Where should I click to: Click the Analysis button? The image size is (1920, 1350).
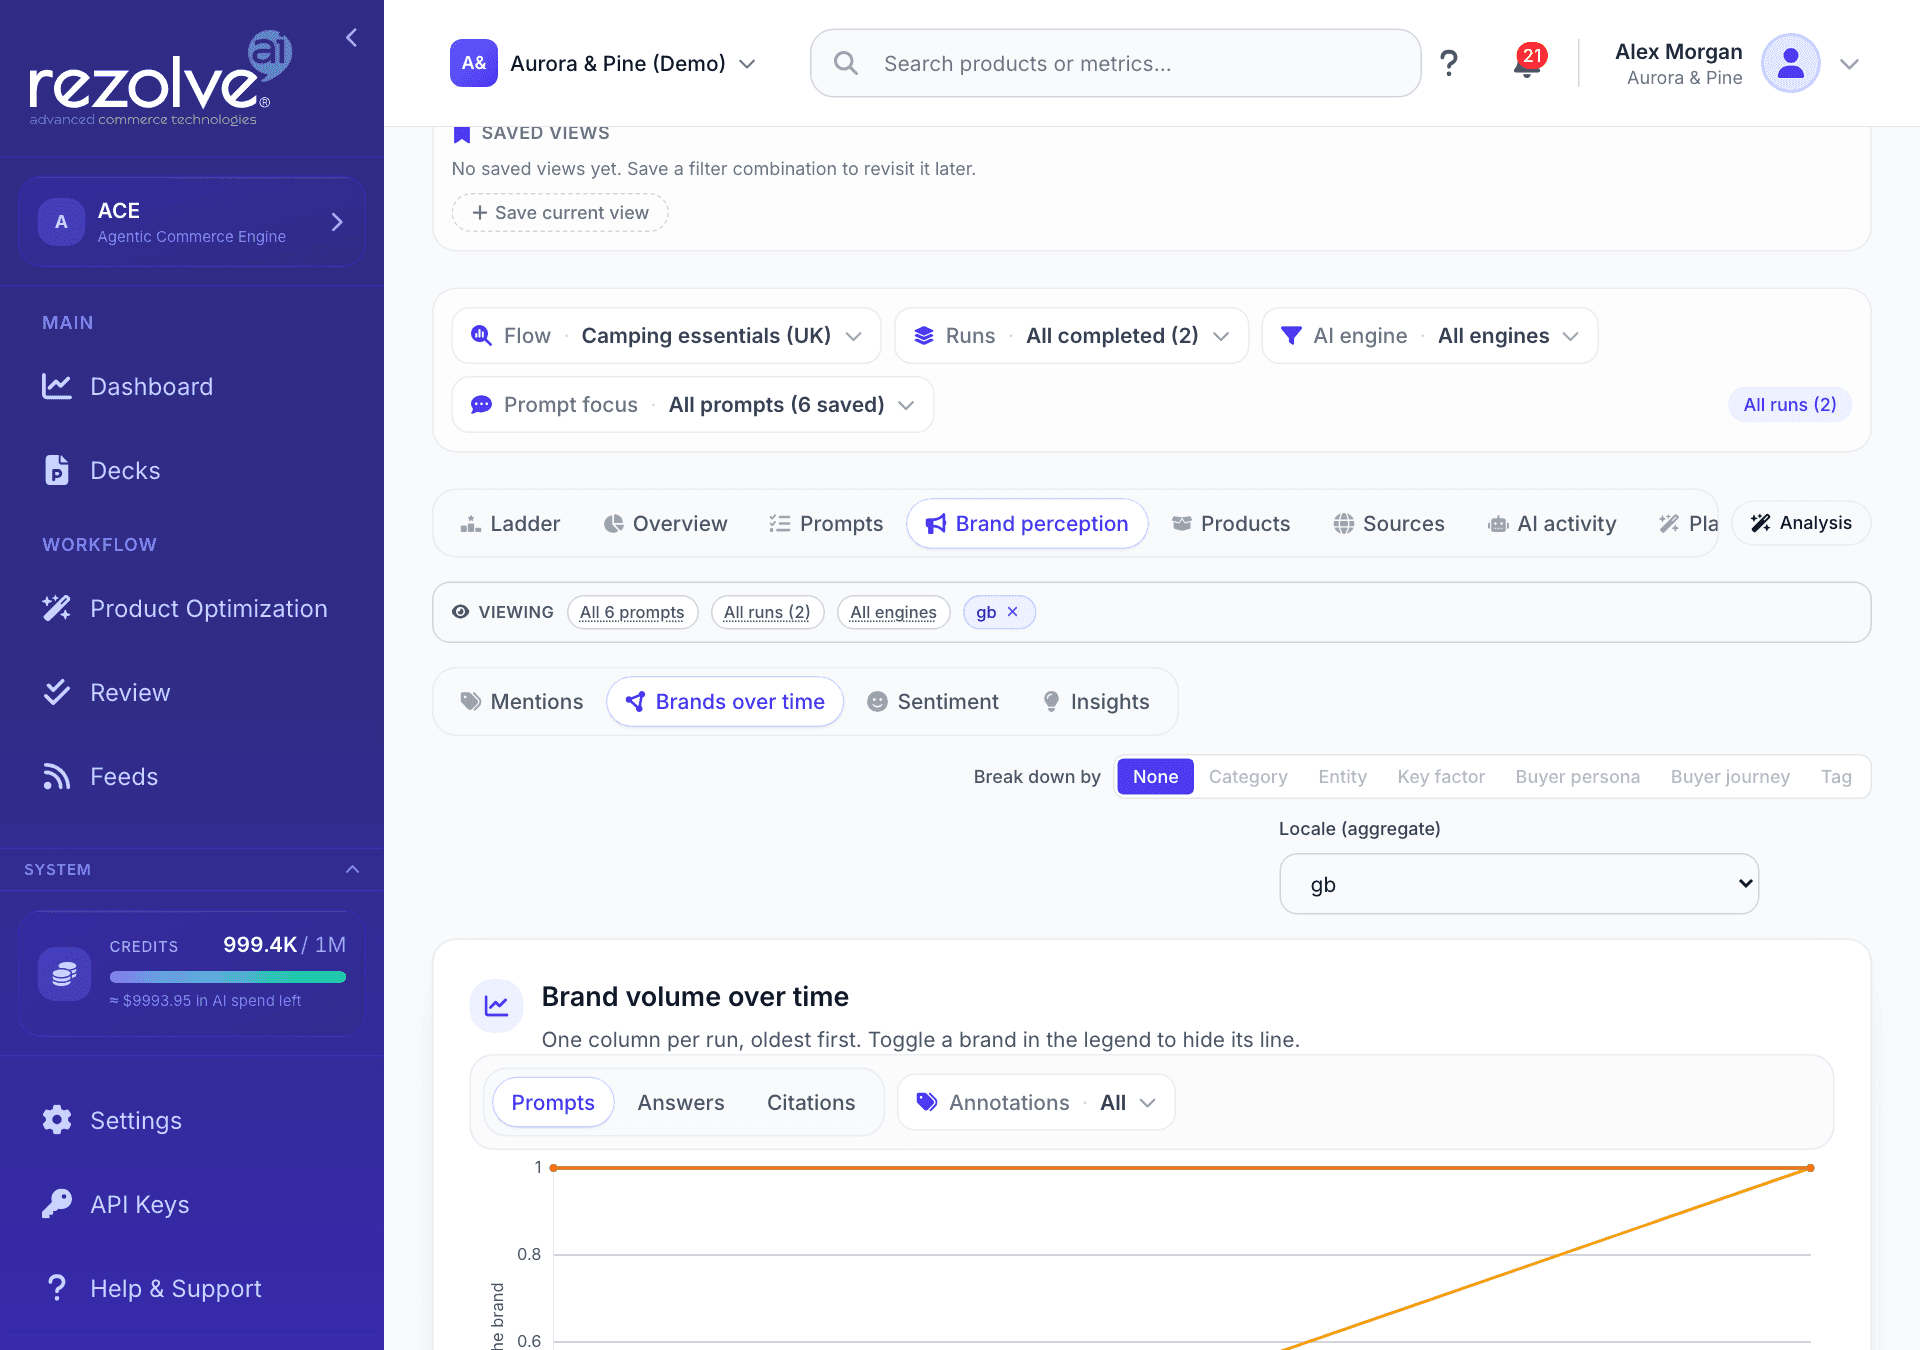(x=1801, y=523)
